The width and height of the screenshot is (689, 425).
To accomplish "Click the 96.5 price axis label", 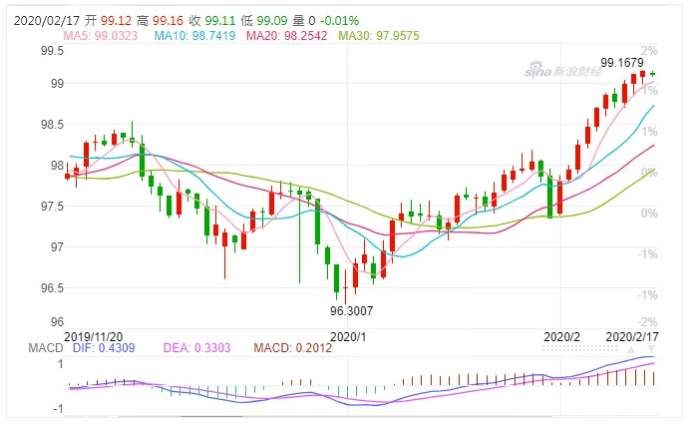I will pos(52,288).
